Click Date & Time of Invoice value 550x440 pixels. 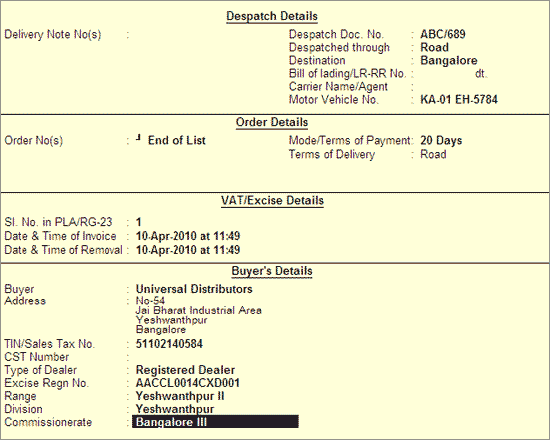pos(188,236)
